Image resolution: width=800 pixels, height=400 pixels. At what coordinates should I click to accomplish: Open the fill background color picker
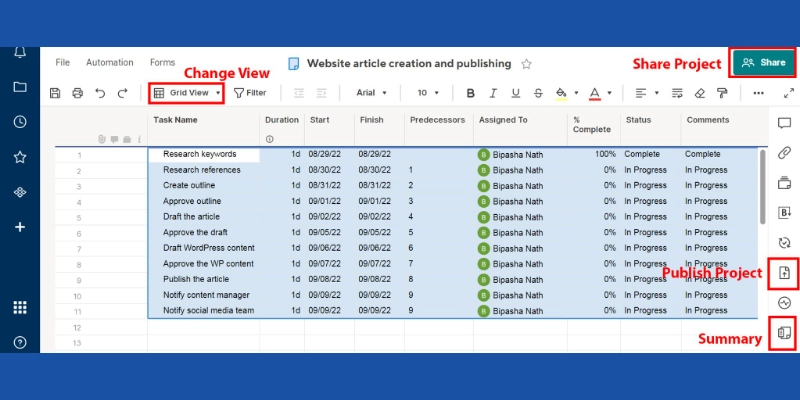click(x=565, y=93)
